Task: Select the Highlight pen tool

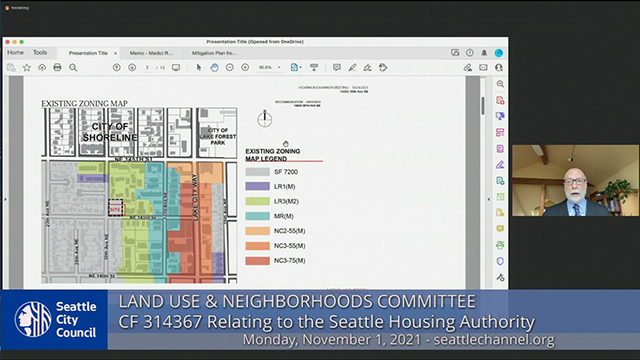Action: (352, 68)
